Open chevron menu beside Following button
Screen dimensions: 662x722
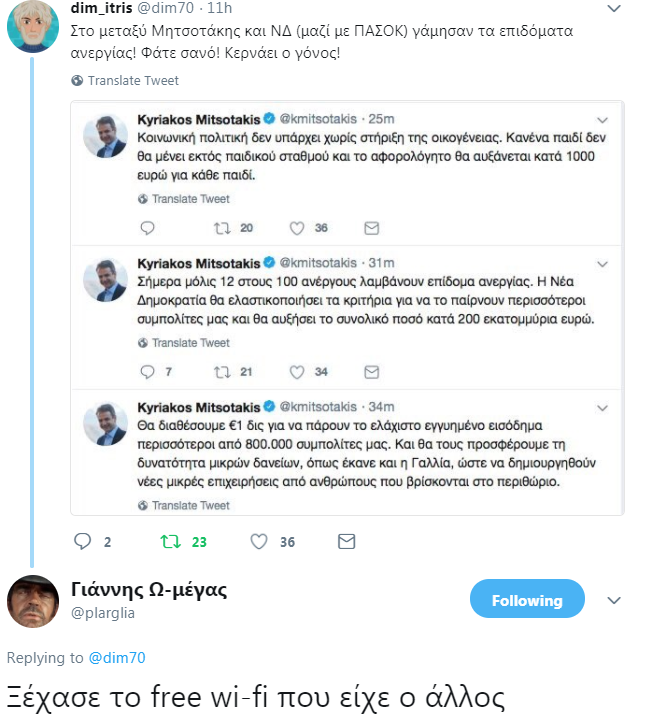tap(614, 600)
